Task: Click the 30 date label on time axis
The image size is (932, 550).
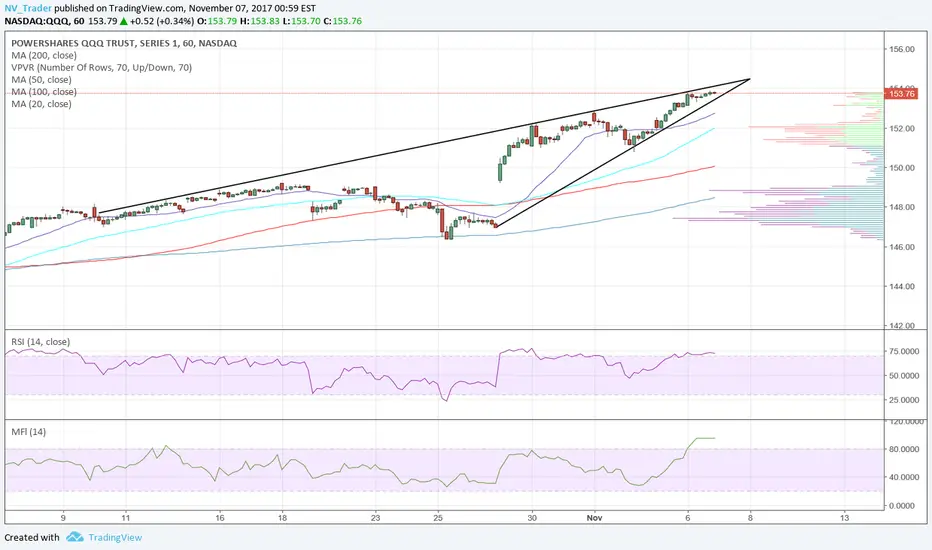Action: pyautogui.click(x=532, y=518)
